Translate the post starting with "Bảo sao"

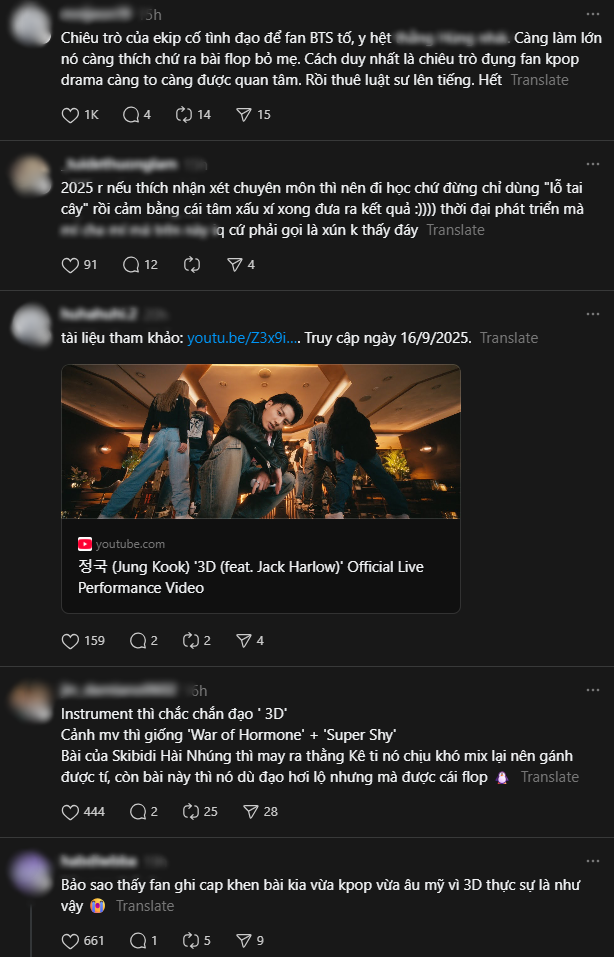(145, 906)
